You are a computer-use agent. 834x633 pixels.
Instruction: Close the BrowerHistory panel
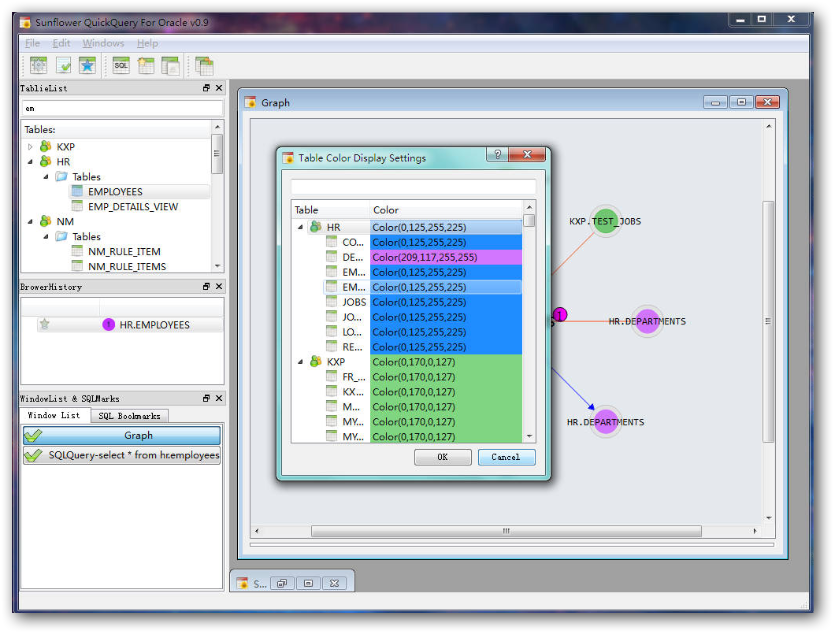click(x=219, y=286)
